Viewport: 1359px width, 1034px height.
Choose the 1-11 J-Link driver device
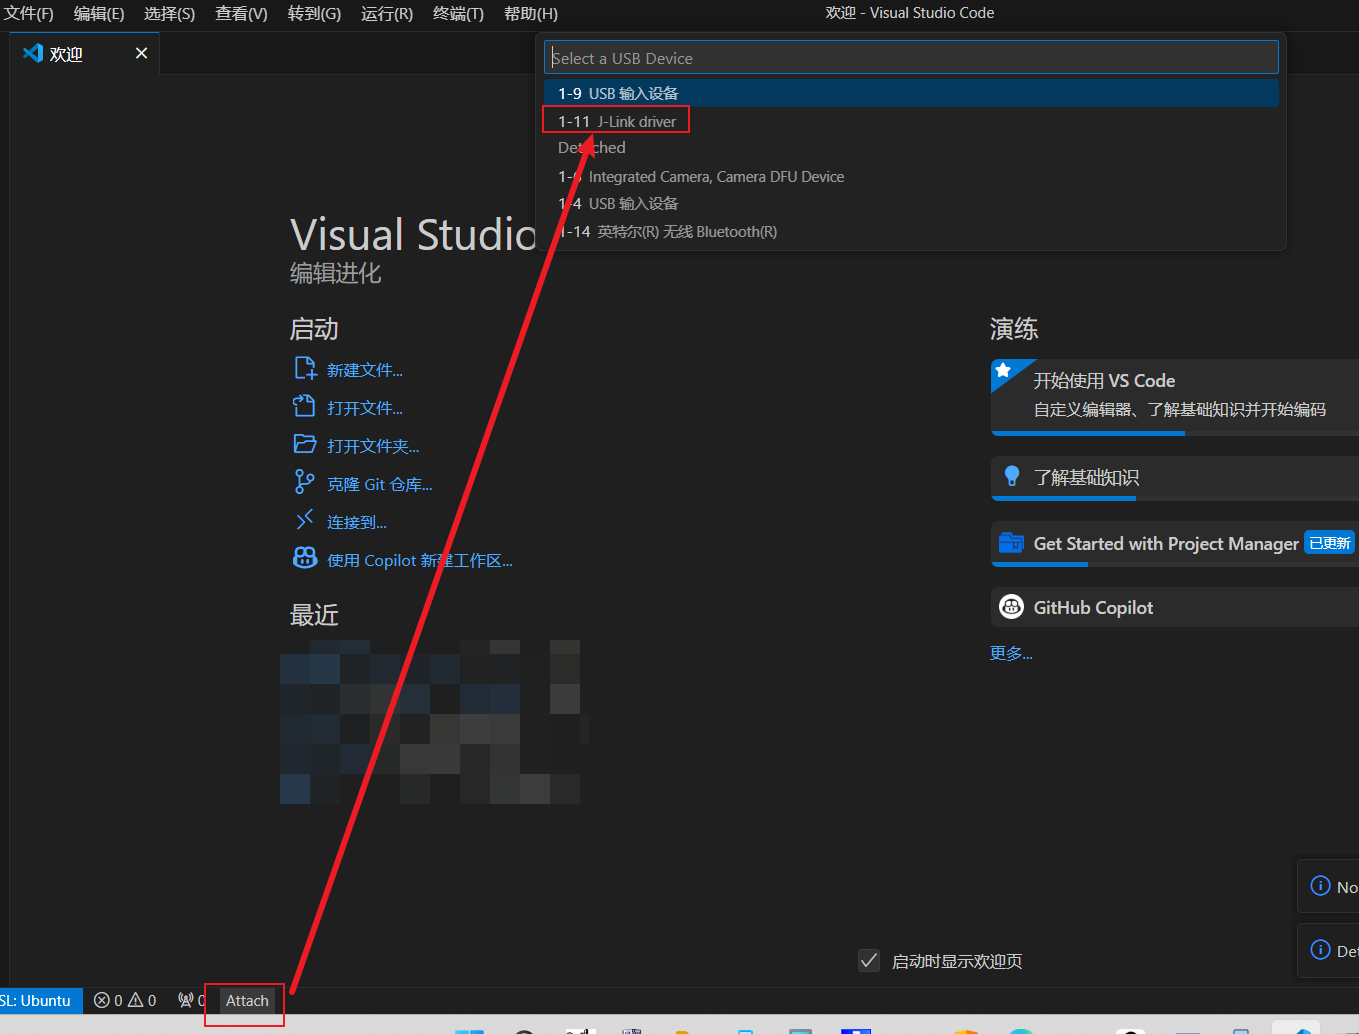[911, 121]
